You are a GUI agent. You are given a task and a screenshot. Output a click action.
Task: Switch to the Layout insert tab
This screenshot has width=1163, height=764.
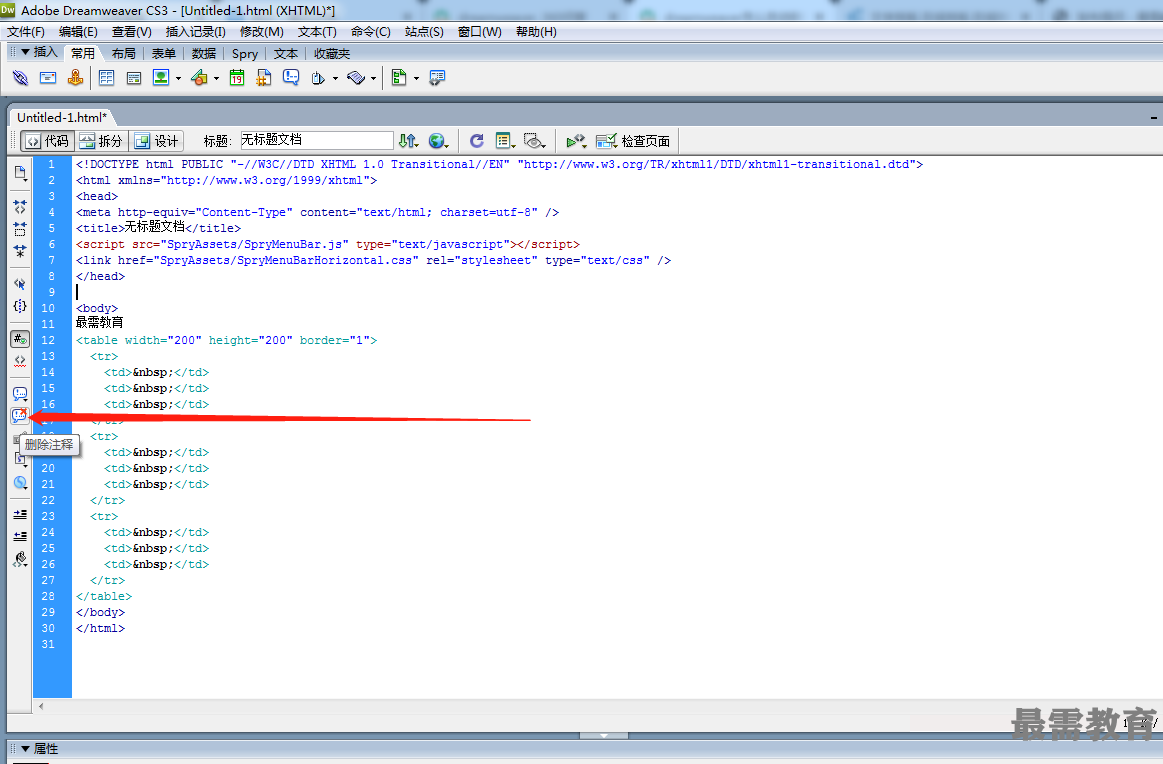(x=124, y=53)
